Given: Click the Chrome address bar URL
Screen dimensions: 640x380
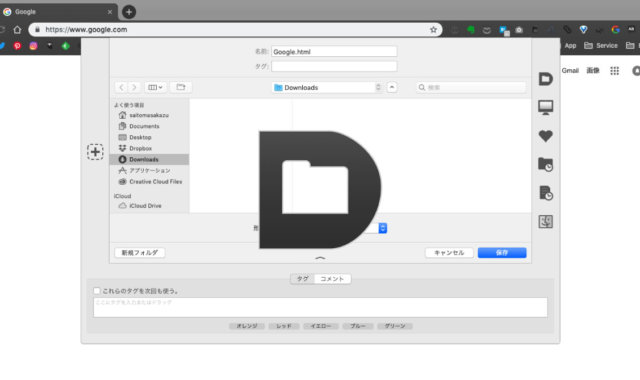Looking at the screenshot, I should click(x=86, y=29).
